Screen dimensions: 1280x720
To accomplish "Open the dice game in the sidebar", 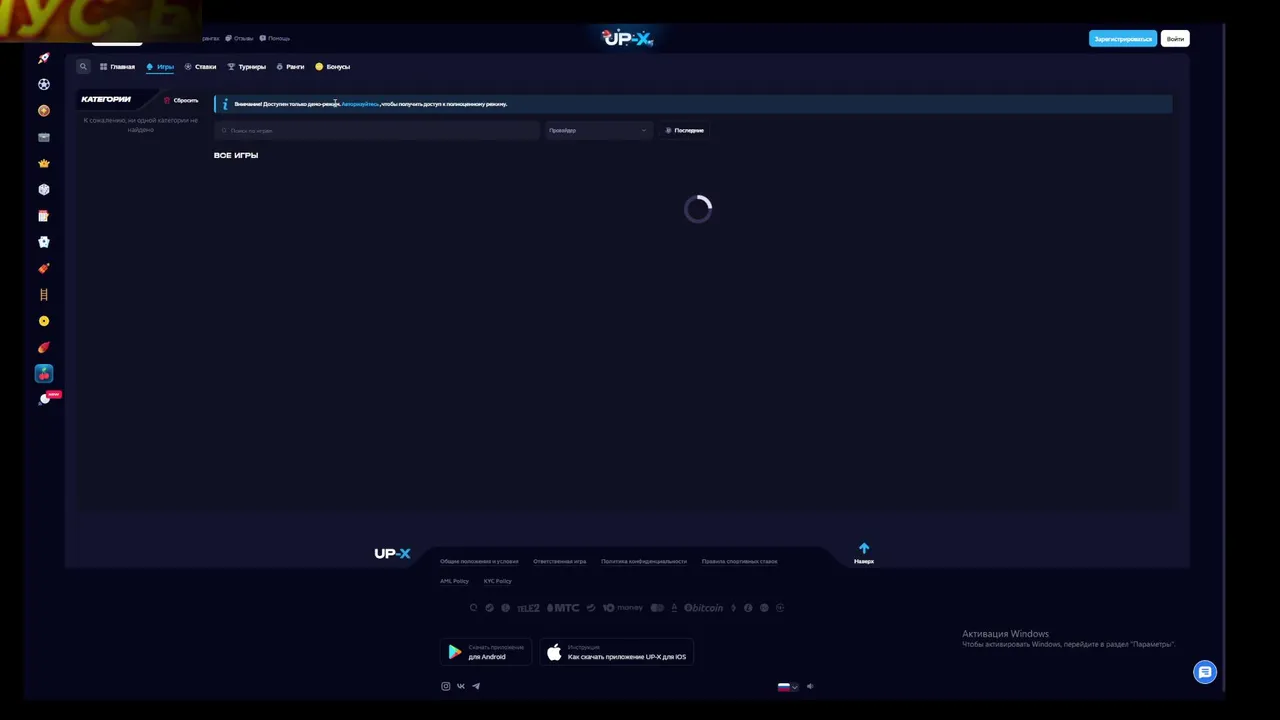I will click(x=44, y=189).
